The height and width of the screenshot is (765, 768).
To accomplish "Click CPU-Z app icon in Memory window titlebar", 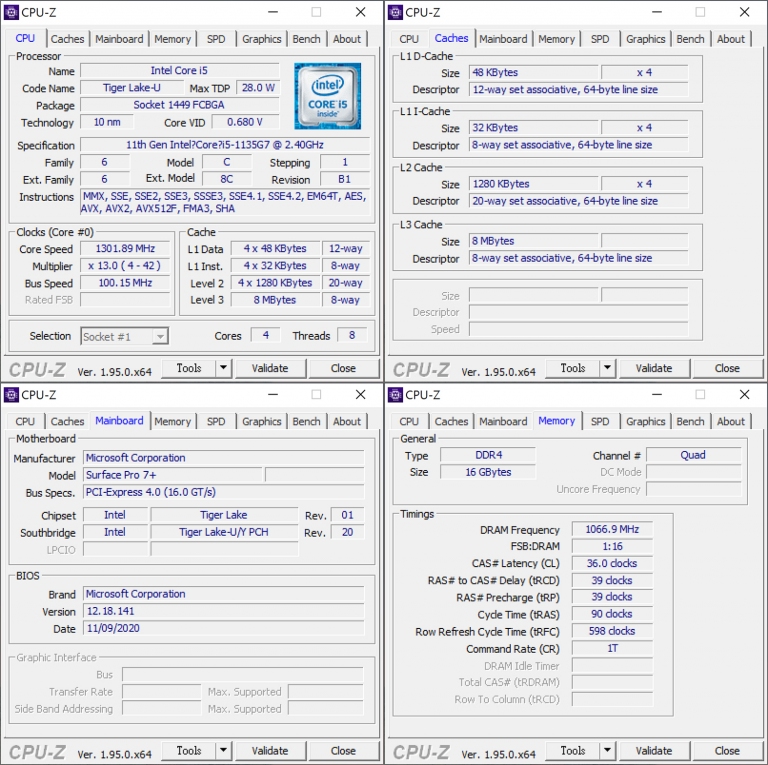I will (x=395, y=394).
